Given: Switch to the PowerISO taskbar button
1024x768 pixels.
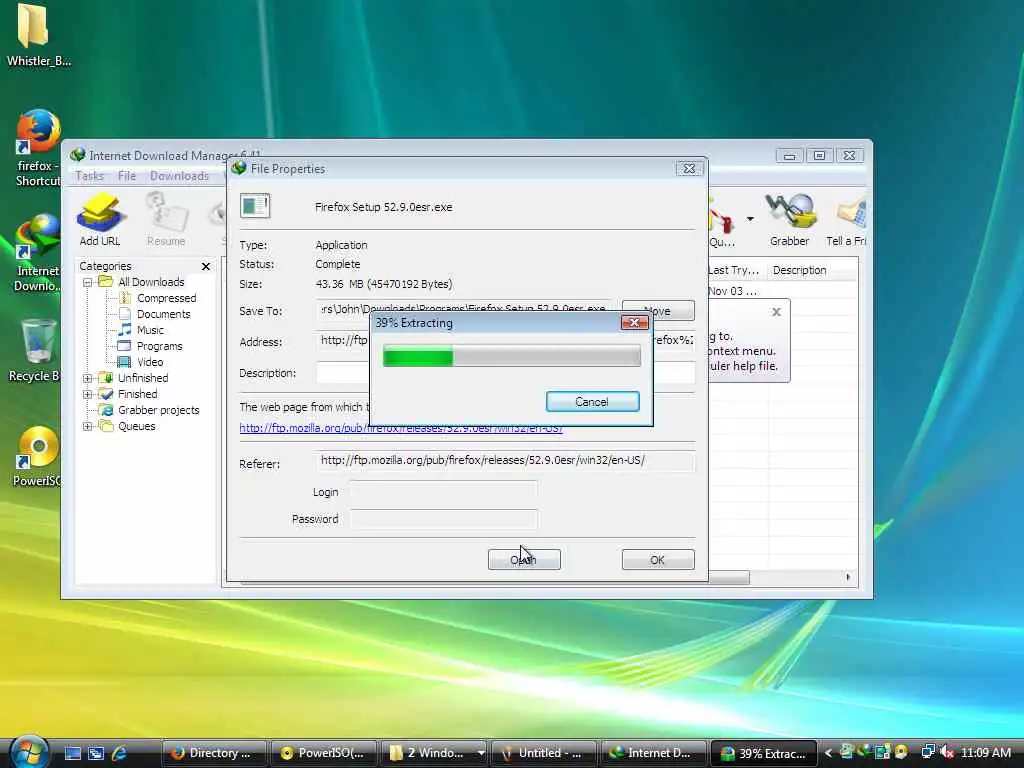Looking at the screenshot, I should (x=324, y=753).
